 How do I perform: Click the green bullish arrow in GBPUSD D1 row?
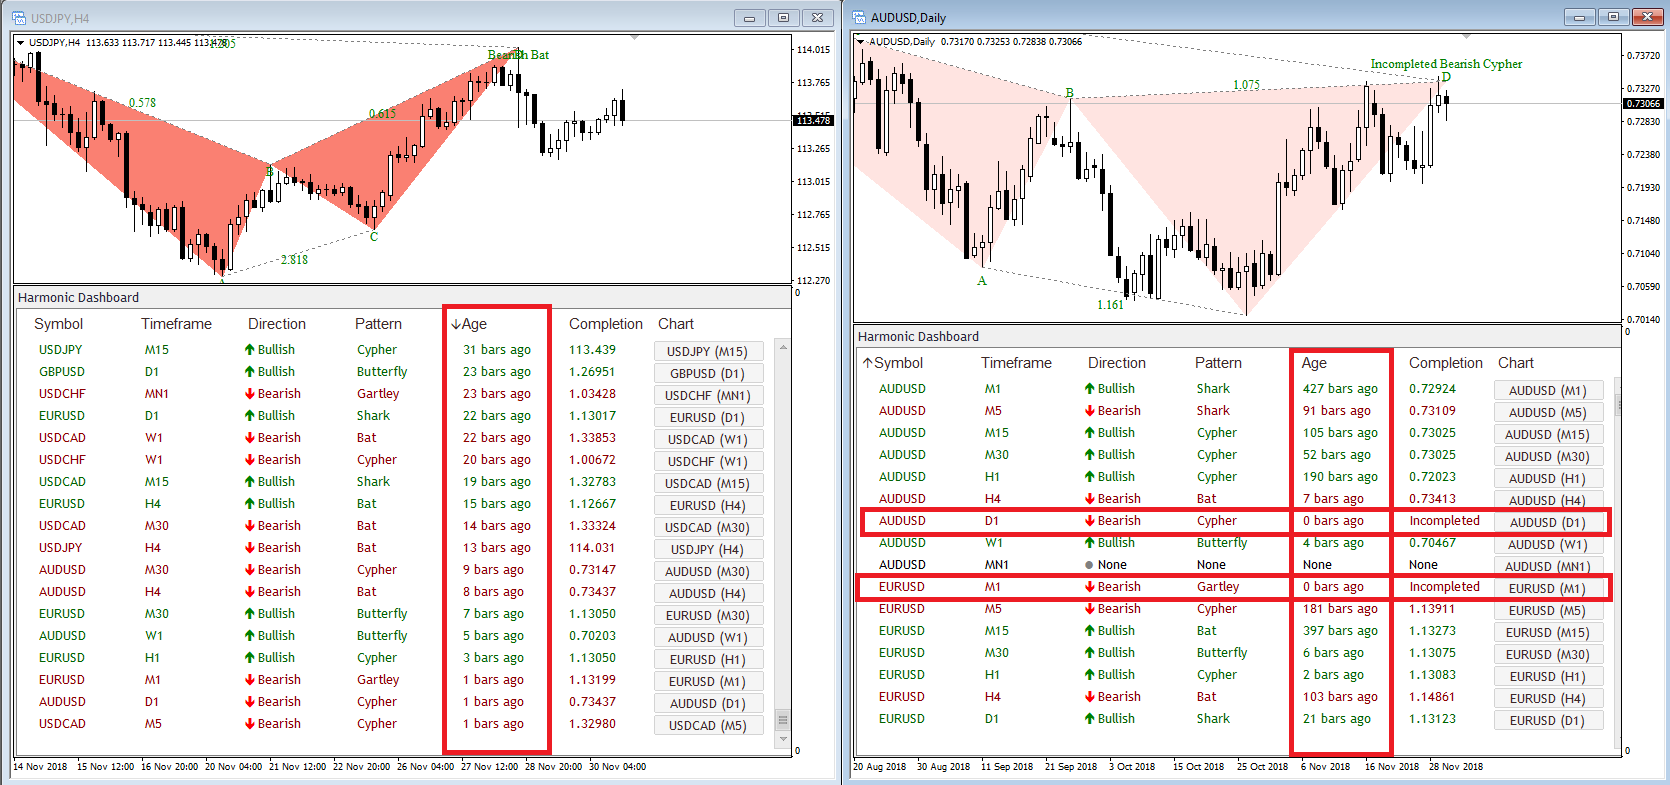point(250,372)
